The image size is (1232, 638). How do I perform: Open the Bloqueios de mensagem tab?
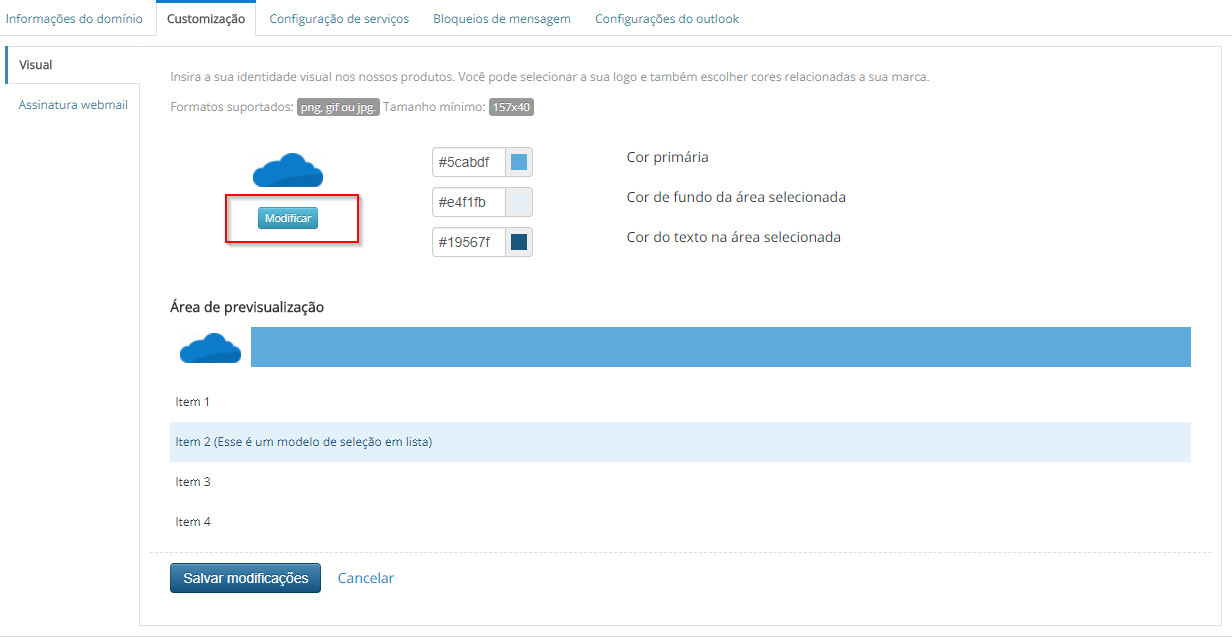point(502,19)
